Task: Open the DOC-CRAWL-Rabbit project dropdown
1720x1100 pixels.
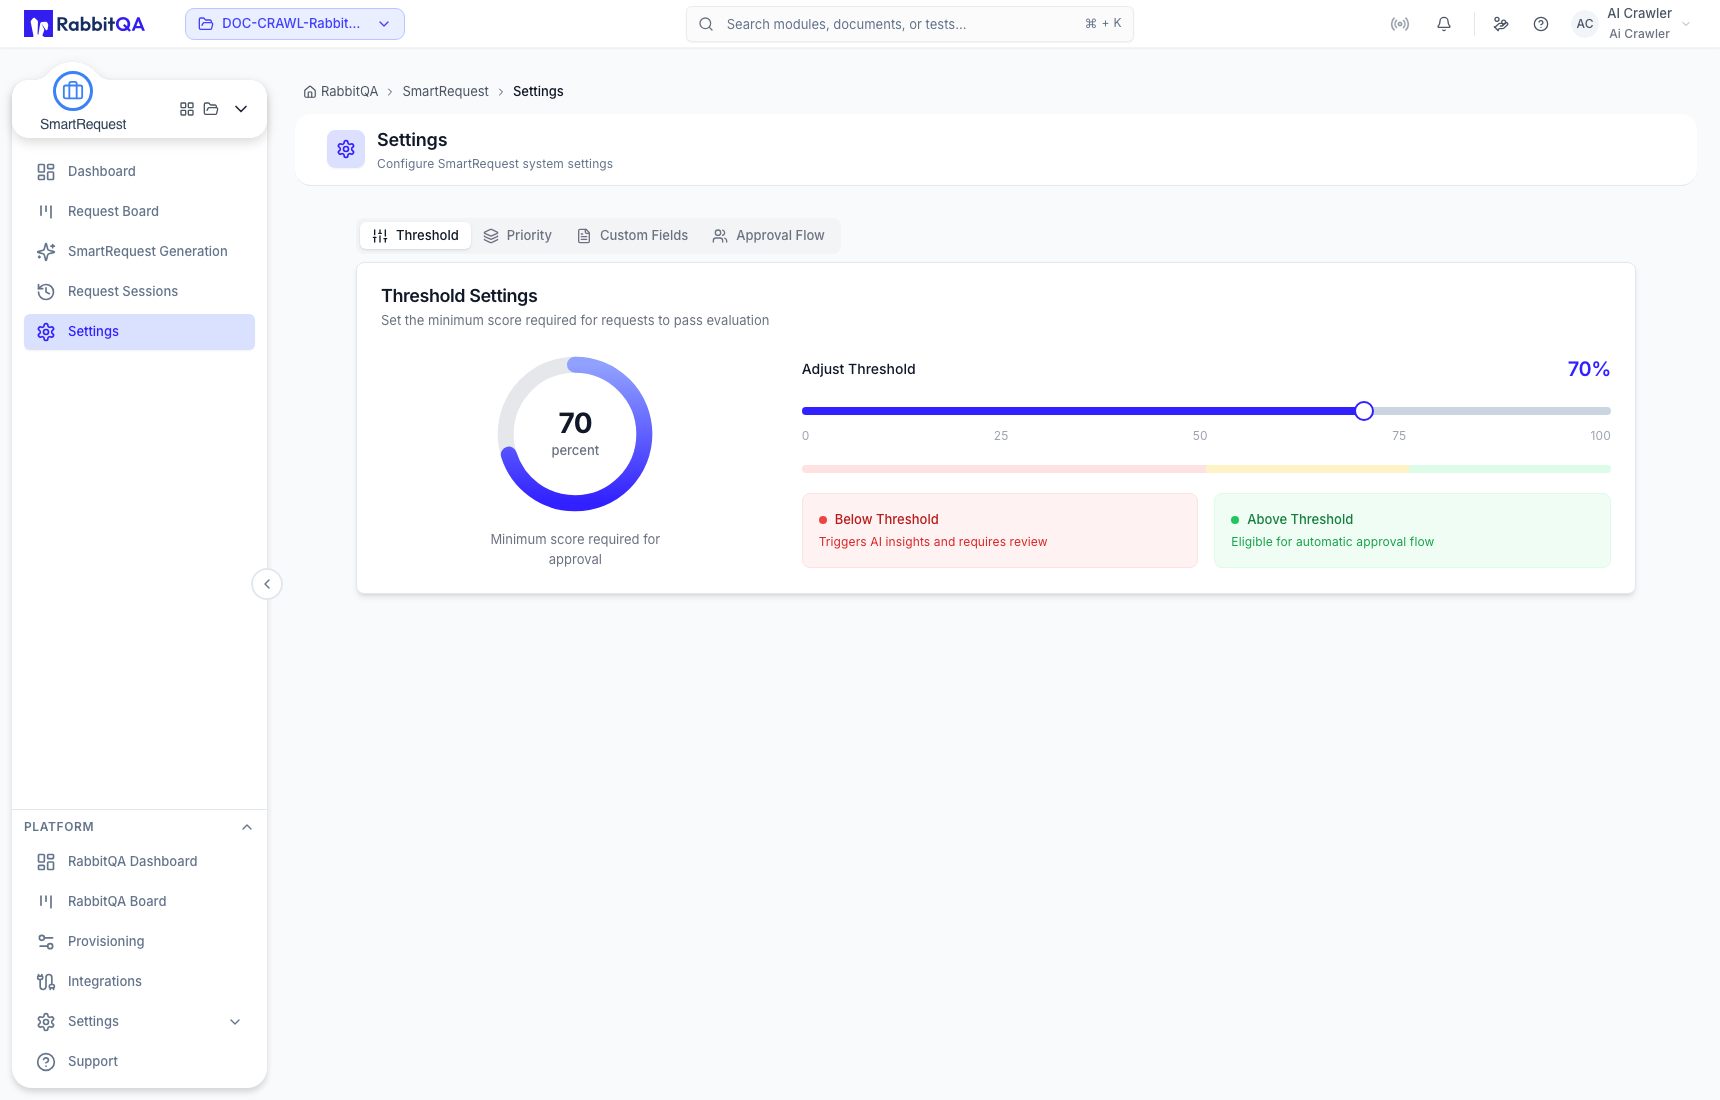Action: (x=295, y=24)
